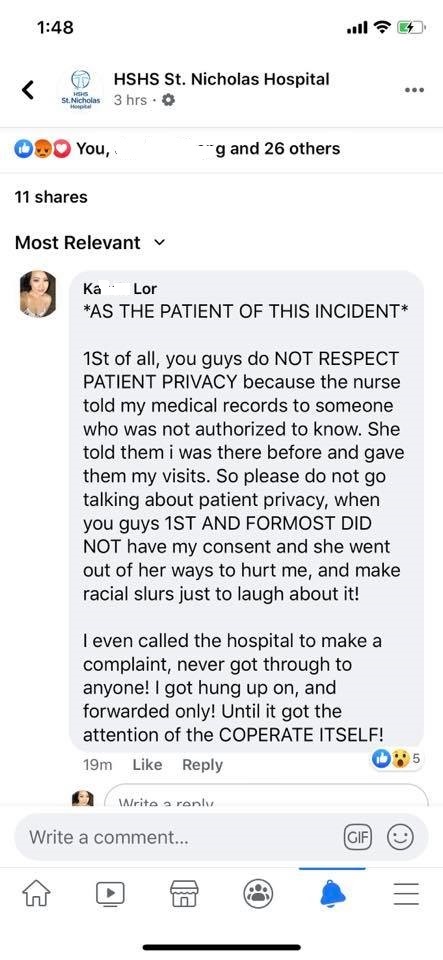The height and width of the screenshot is (960, 443).
Task: Tap the HSHS St. Nicholas Hospital logo
Action: pos(81,89)
